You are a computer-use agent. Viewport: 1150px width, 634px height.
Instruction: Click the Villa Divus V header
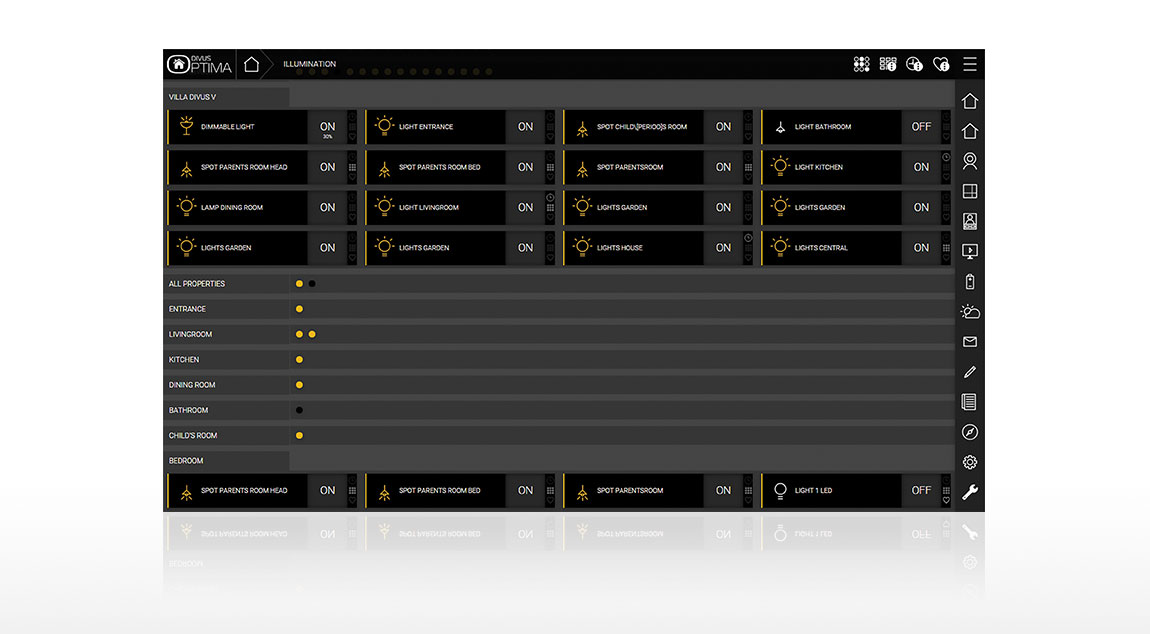(192, 97)
